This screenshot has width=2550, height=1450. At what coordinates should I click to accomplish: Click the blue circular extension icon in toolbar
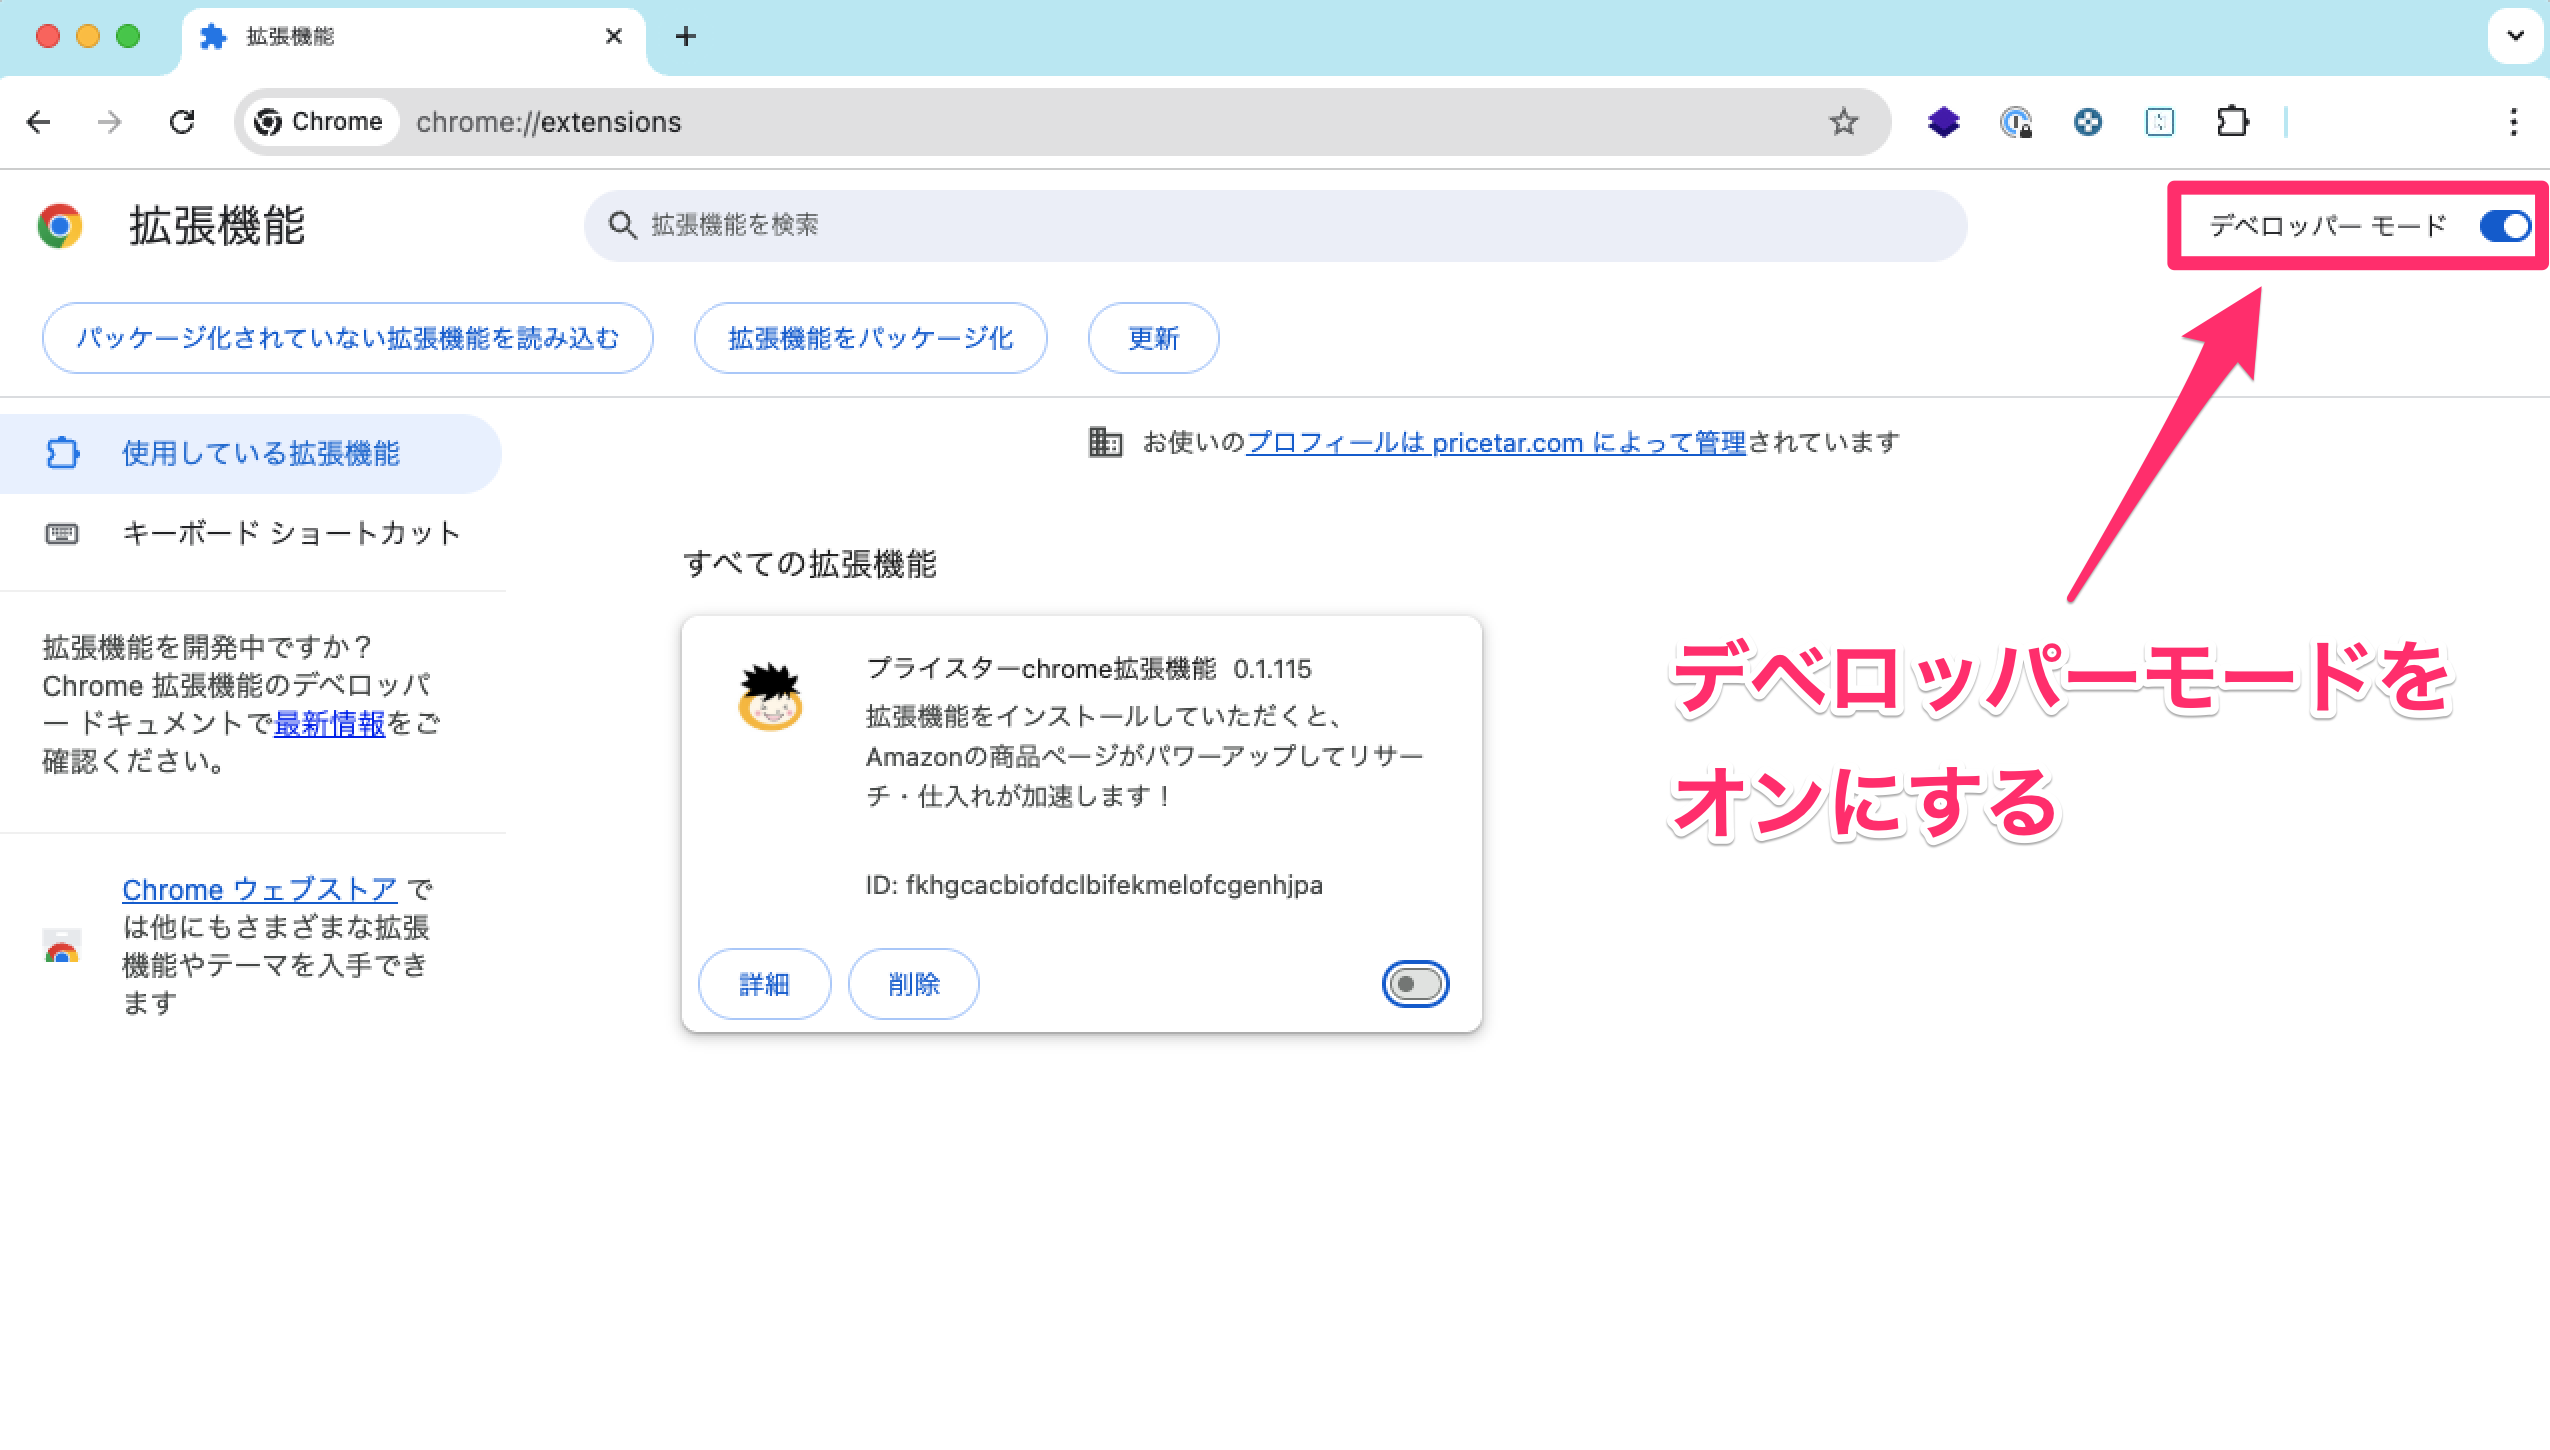click(2087, 122)
